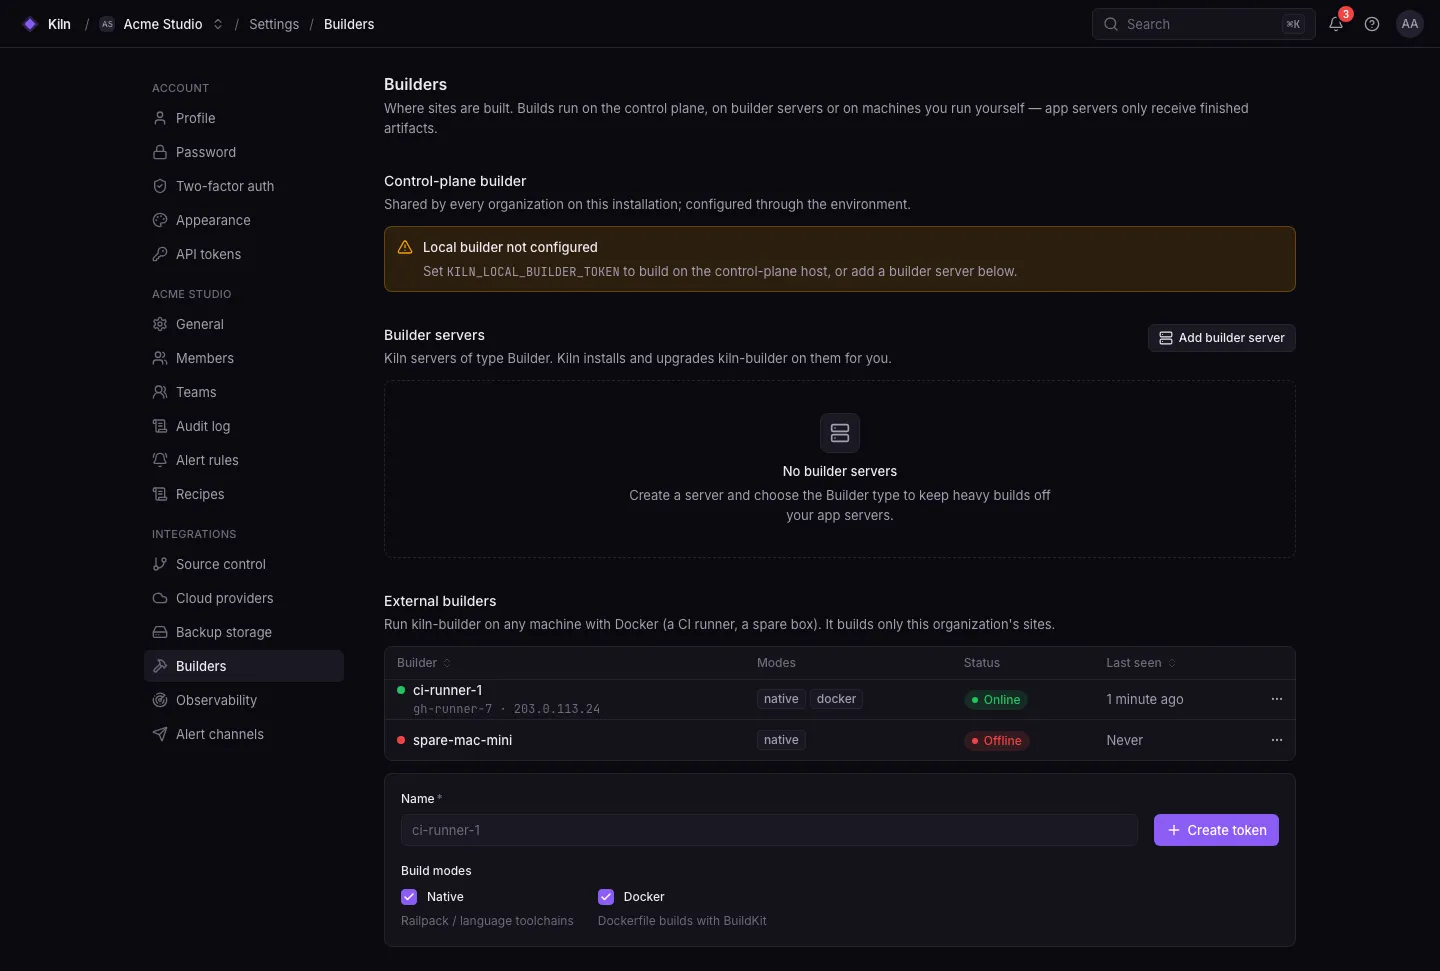Viewport: 1440px width, 971px height.
Task: Click the Appearance palette icon
Action: (x=160, y=220)
